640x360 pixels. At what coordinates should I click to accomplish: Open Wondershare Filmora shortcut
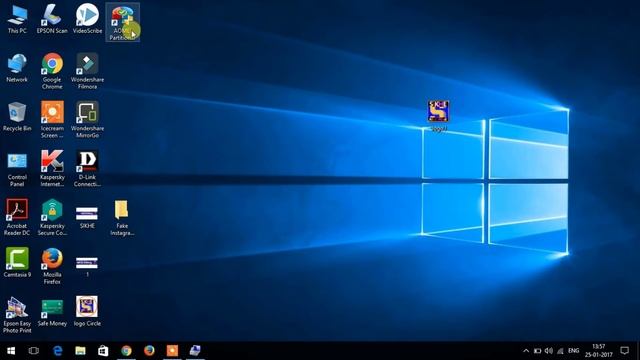pyautogui.click(x=87, y=71)
